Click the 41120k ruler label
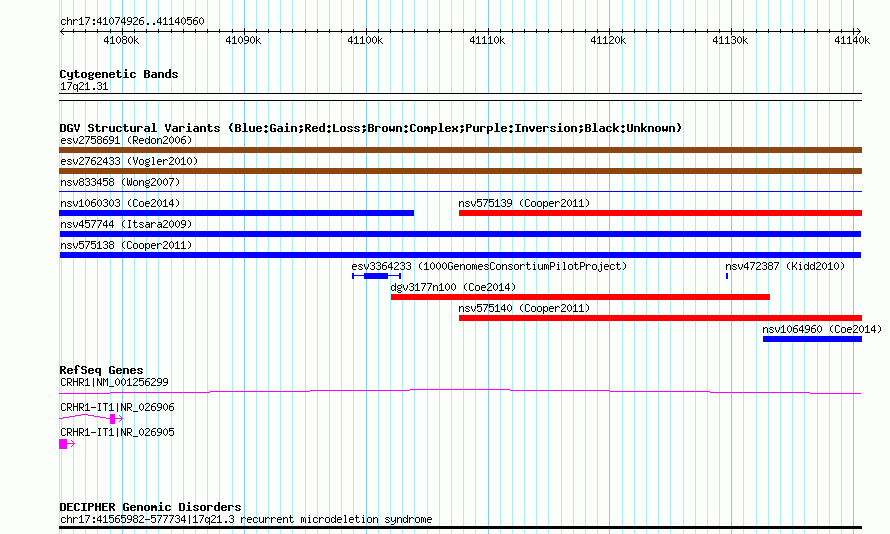Image resolution: width=890 pixels, height=534 pixels. (608, 40)
